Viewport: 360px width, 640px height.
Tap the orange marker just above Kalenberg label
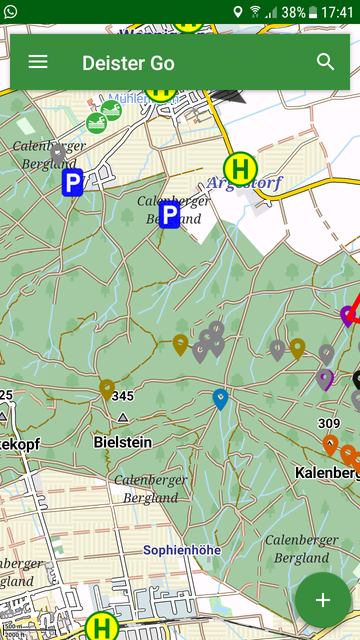[x=348, y=455]
